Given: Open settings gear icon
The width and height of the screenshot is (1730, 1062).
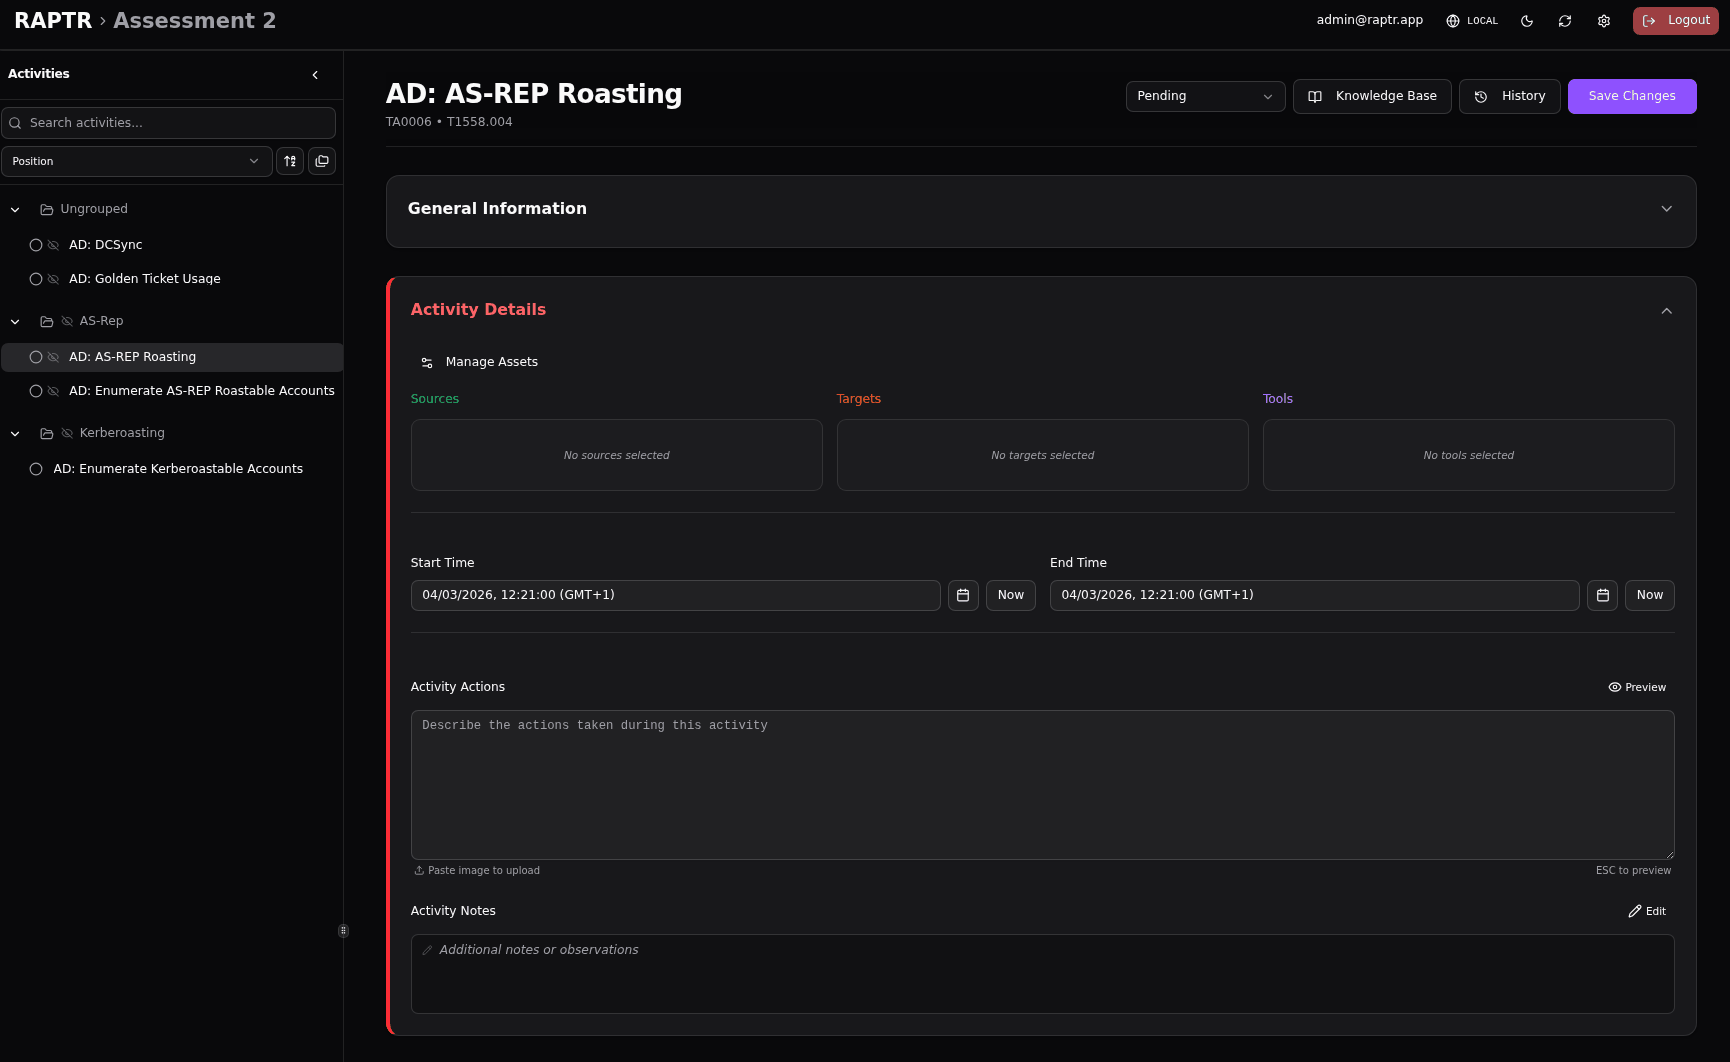Looking at the screenshot, I should coord(1604,21).
